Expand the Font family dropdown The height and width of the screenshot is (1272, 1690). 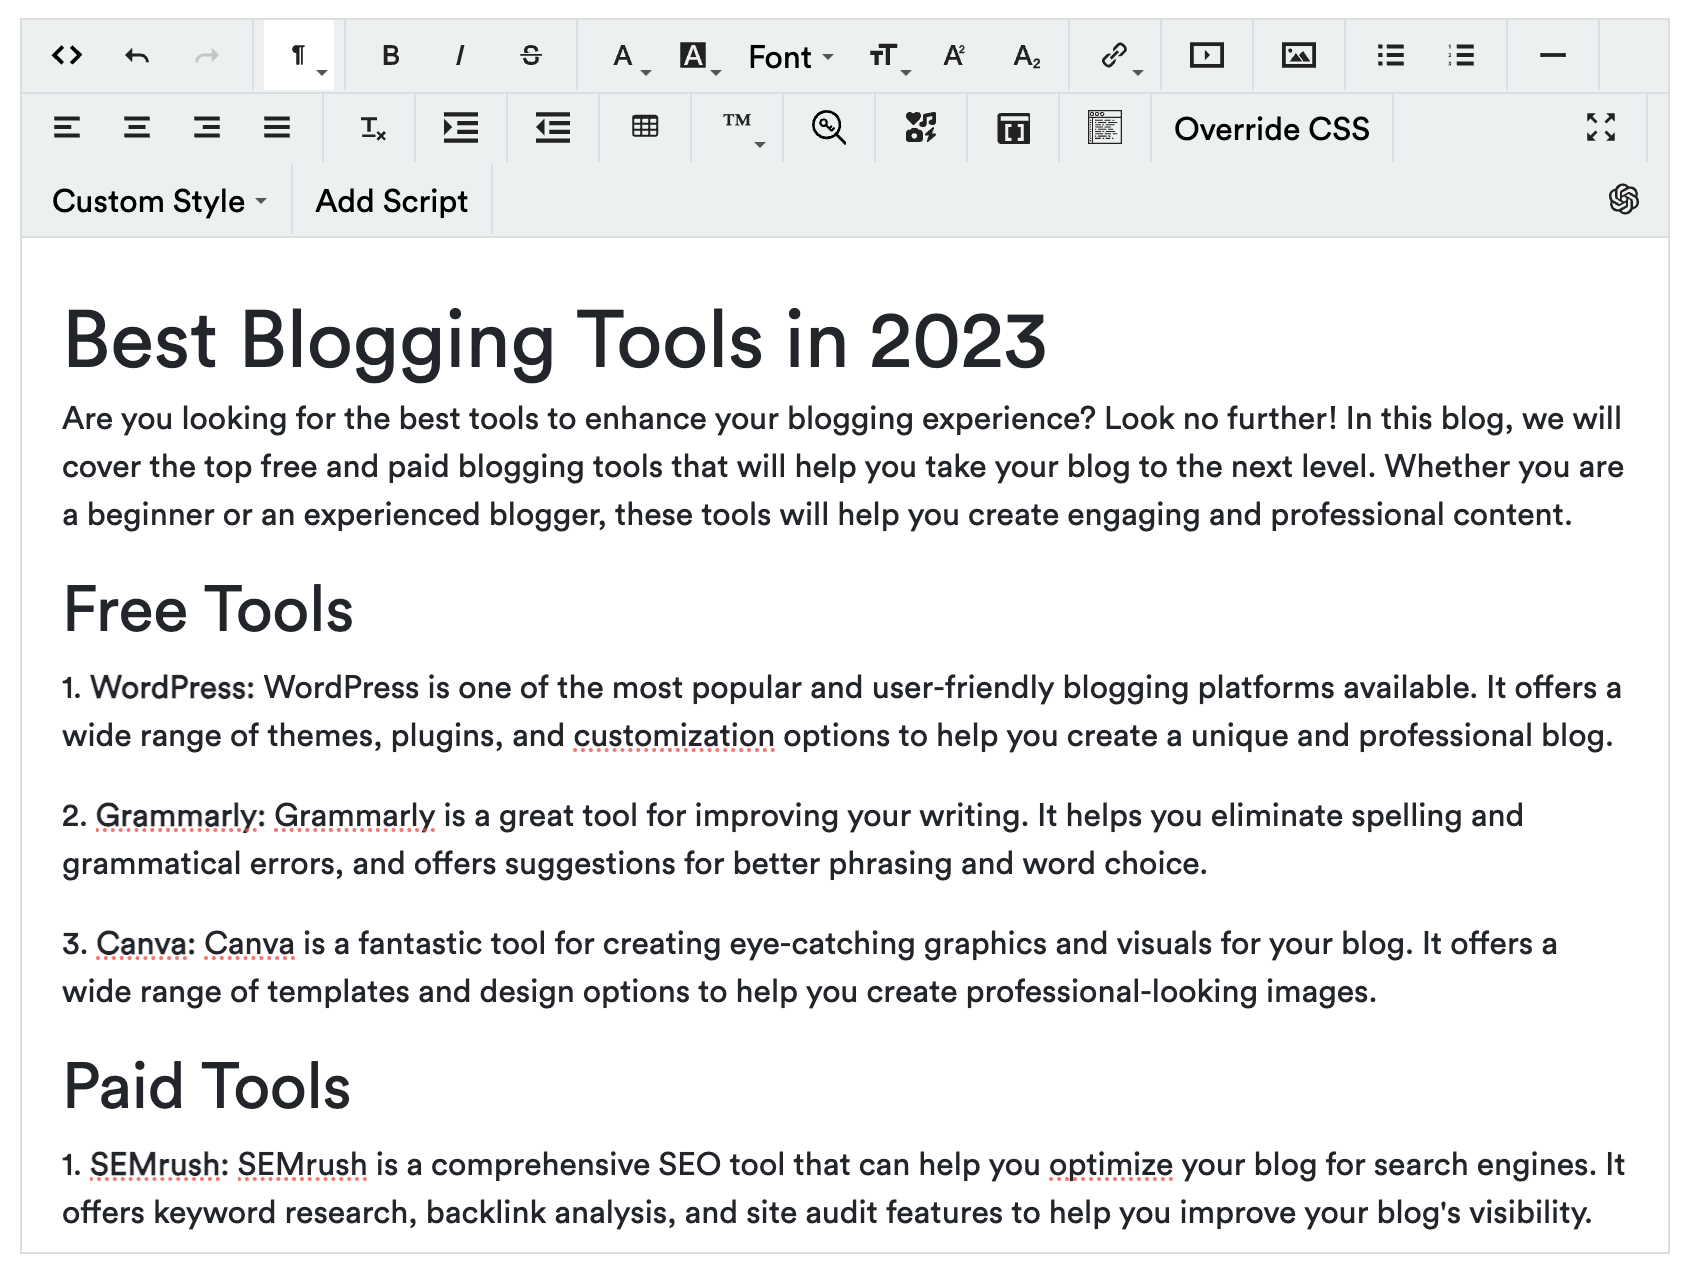(x=790, y=57)
